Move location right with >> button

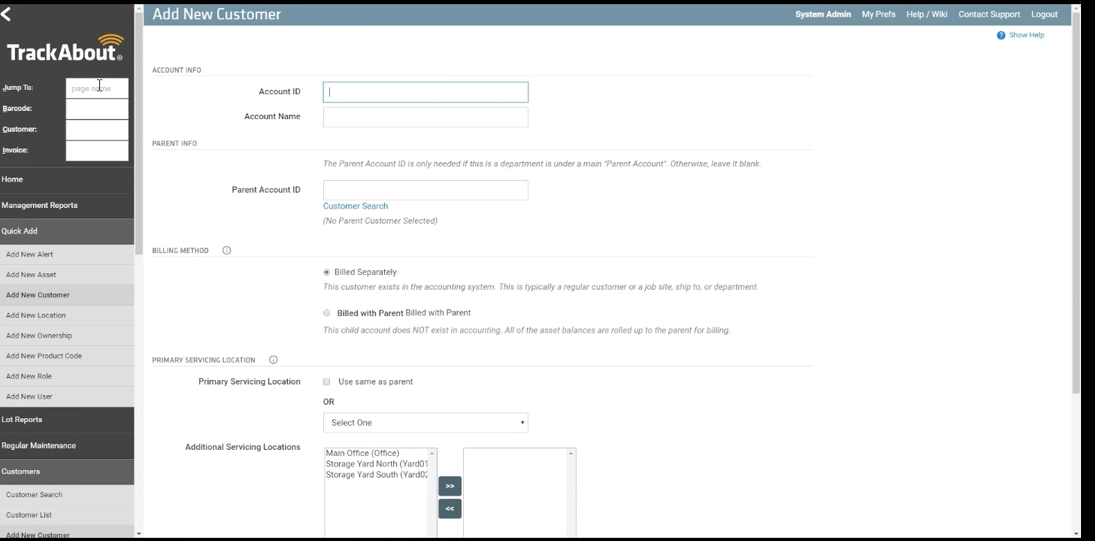(450, 486)
